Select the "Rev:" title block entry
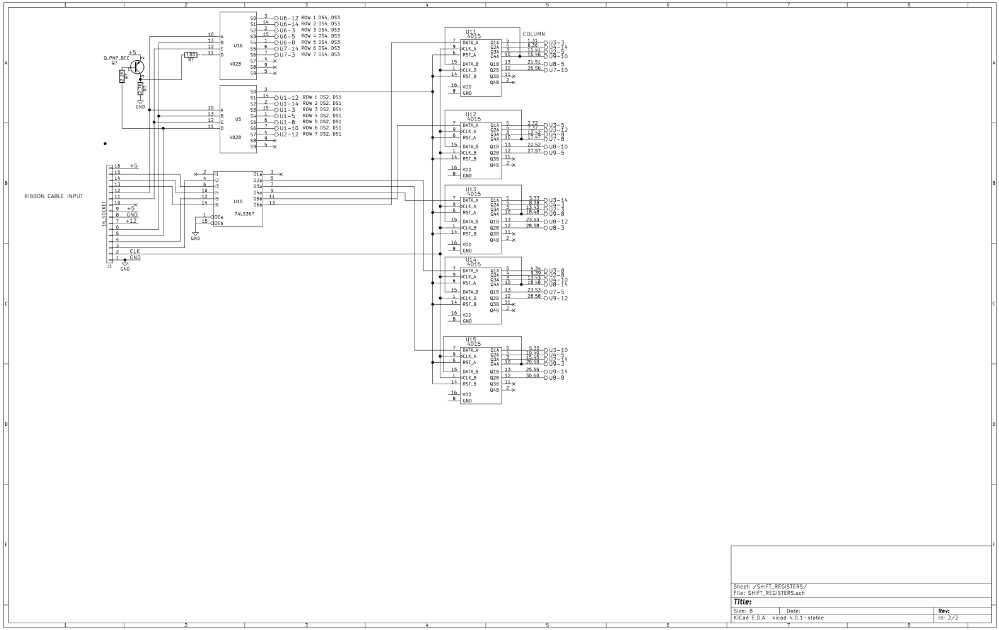The width and height of the screenshot is (999, 630). [944, 611]
